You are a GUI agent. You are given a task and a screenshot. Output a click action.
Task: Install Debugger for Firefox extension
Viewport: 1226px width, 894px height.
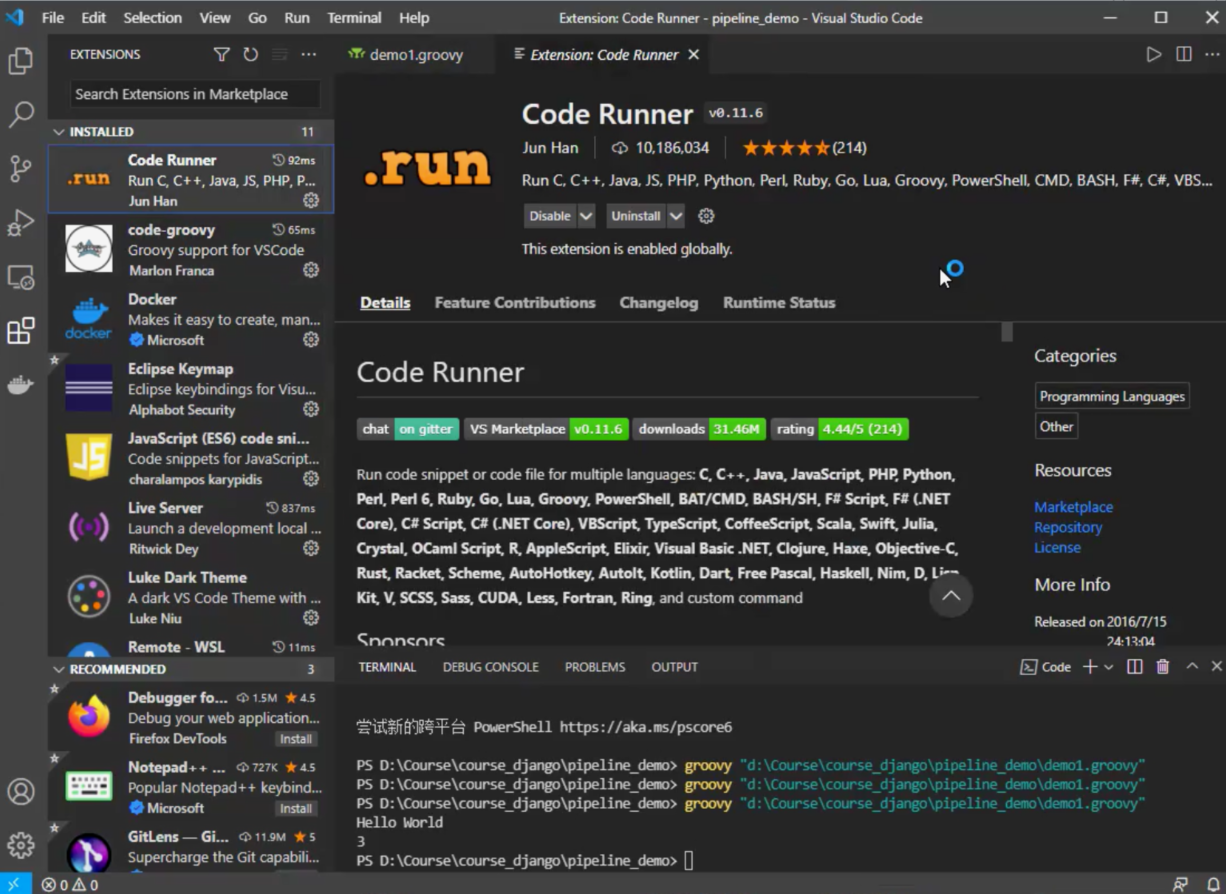[x=296, y=739]
